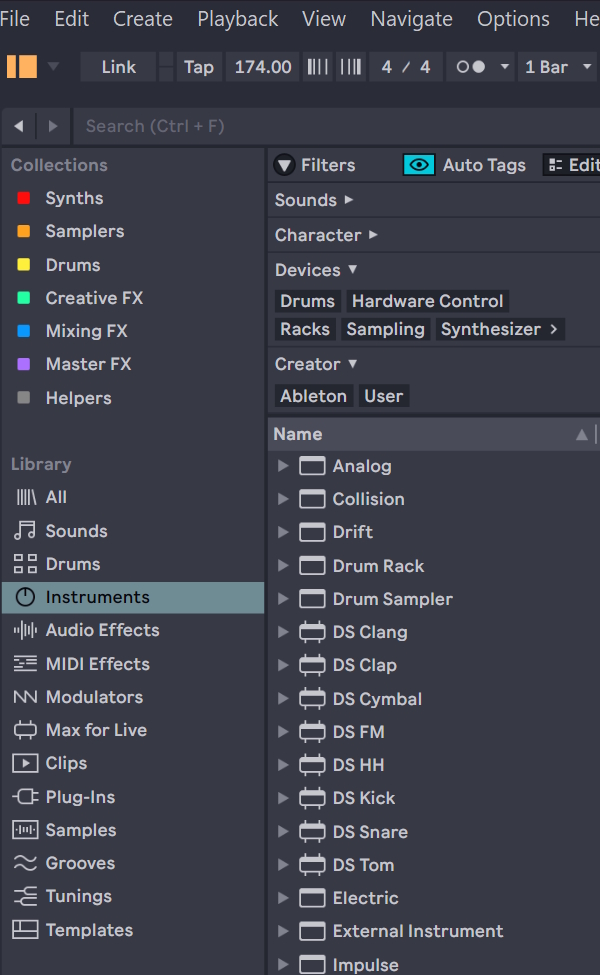Expand the Sounds filter group
The width and height of the screenshot is (600, 975).
coord(314,200)
